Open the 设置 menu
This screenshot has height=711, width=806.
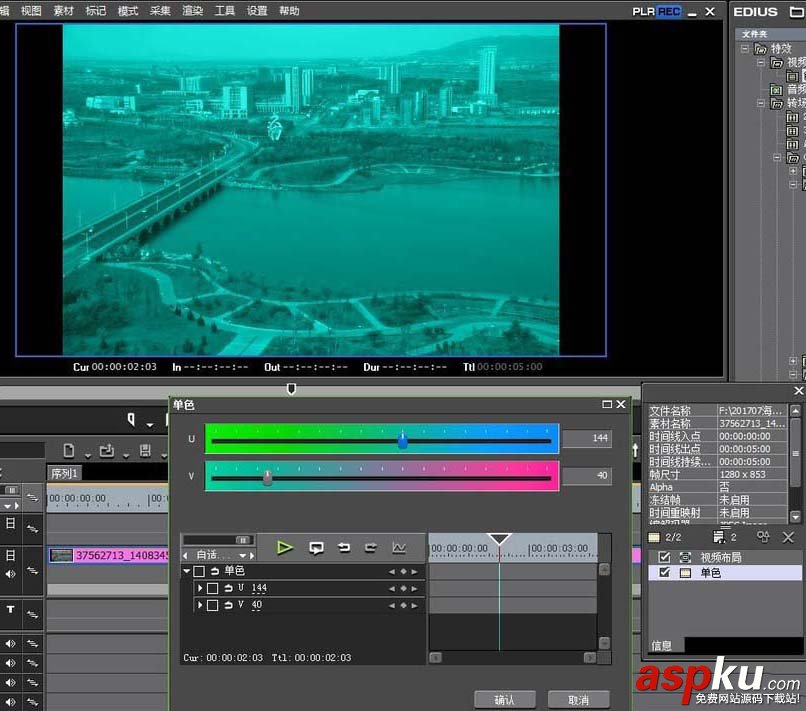257,11
